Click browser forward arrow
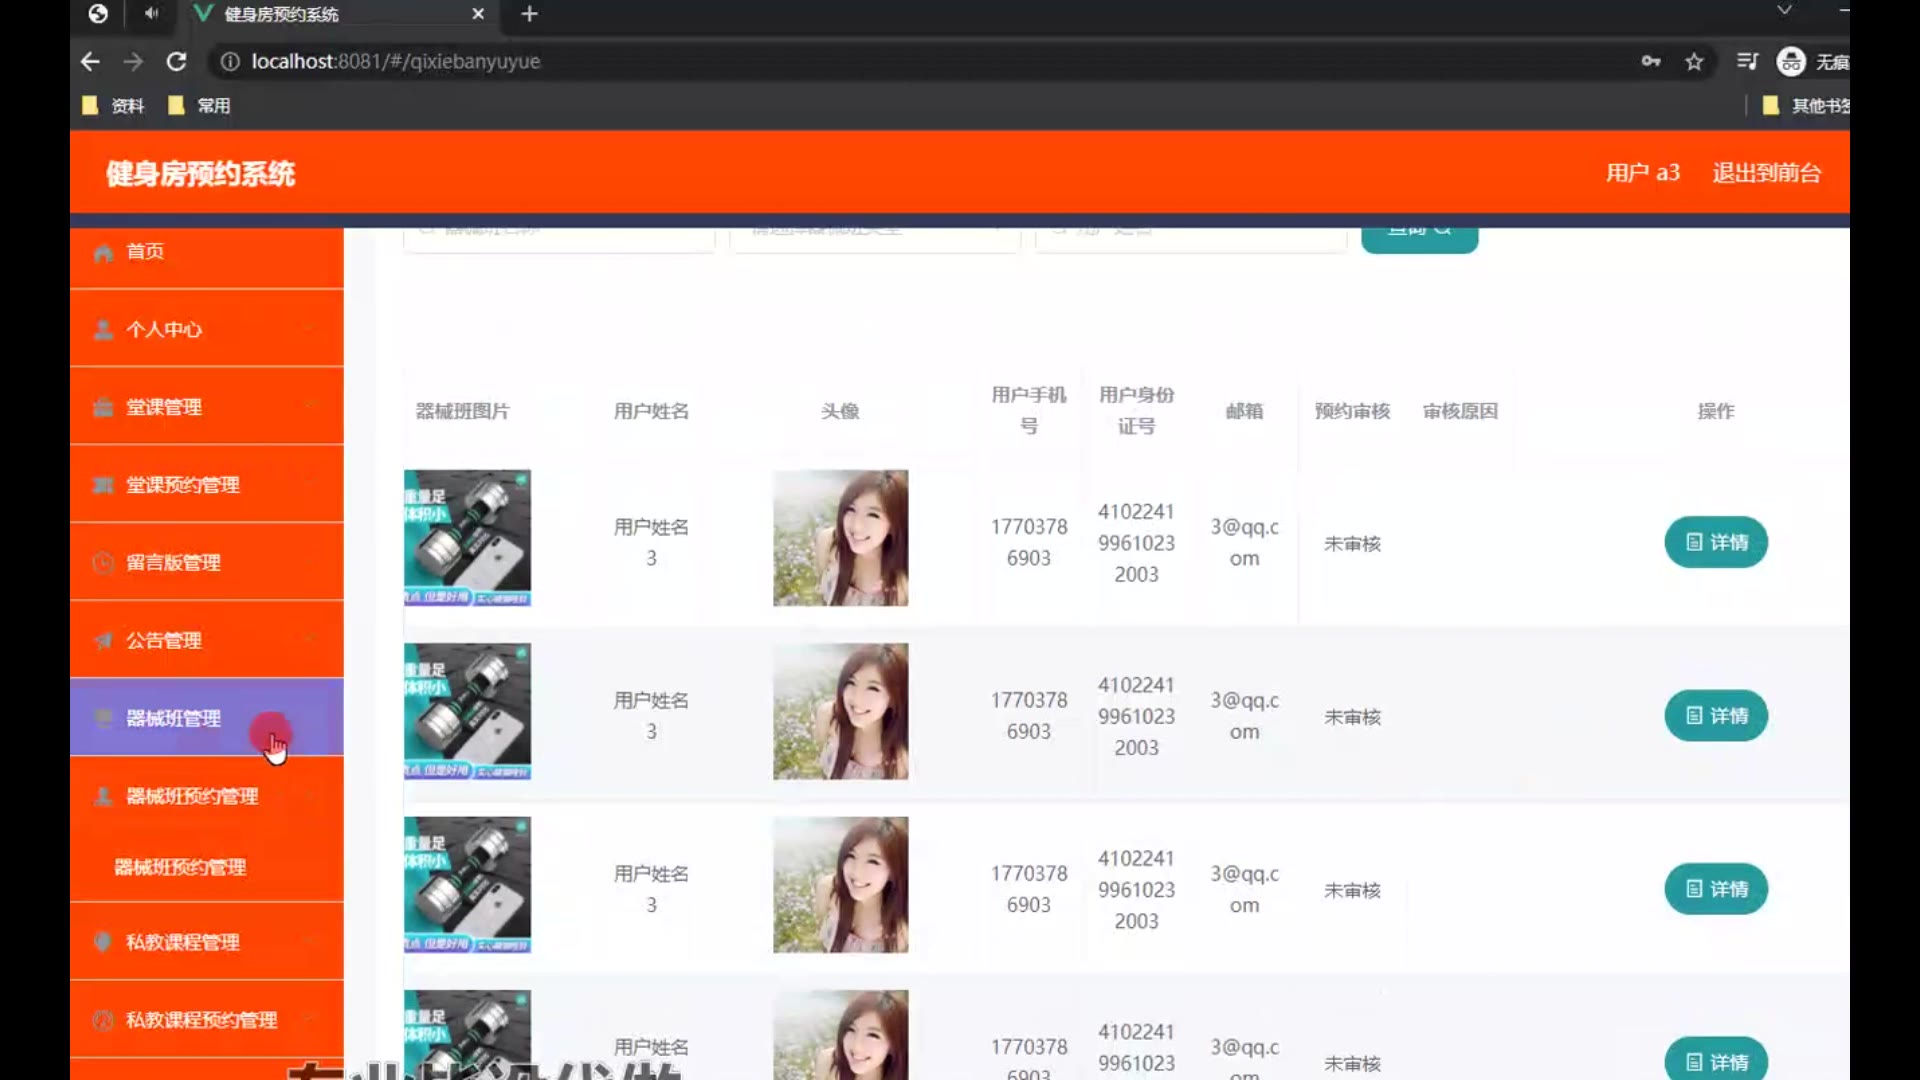 coord(133,61)
